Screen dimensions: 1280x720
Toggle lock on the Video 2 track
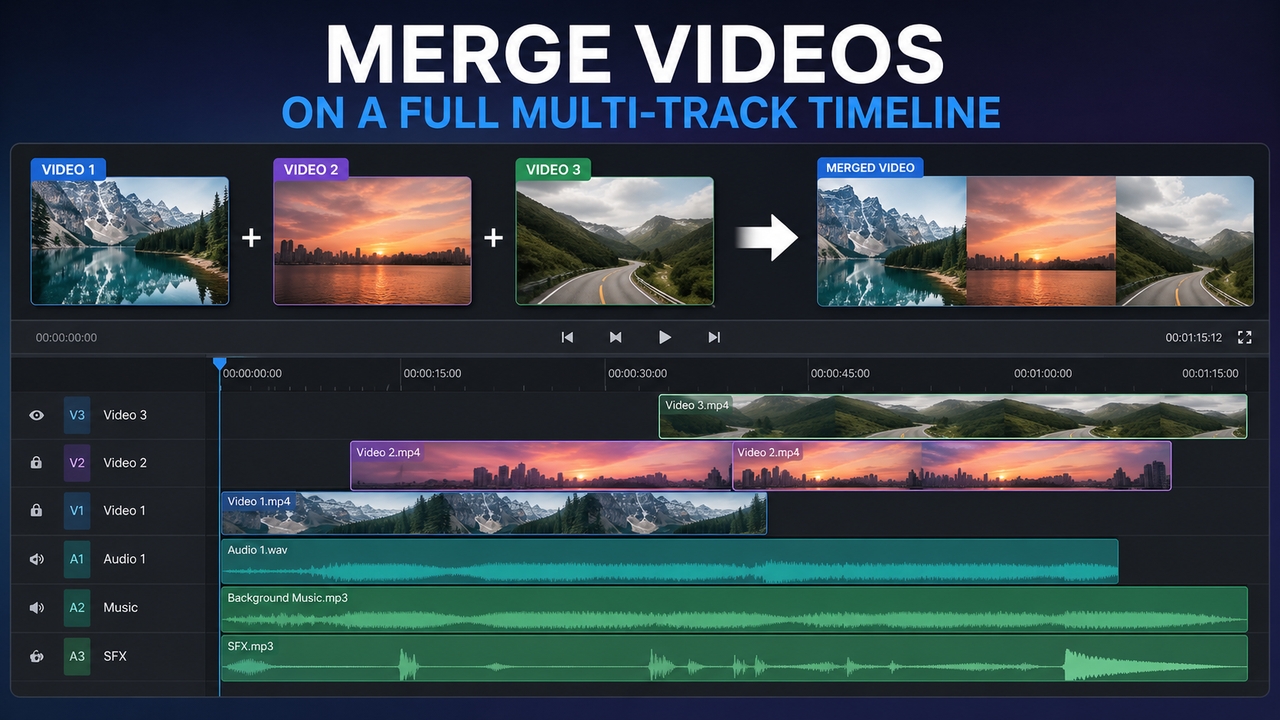point(37,463)
